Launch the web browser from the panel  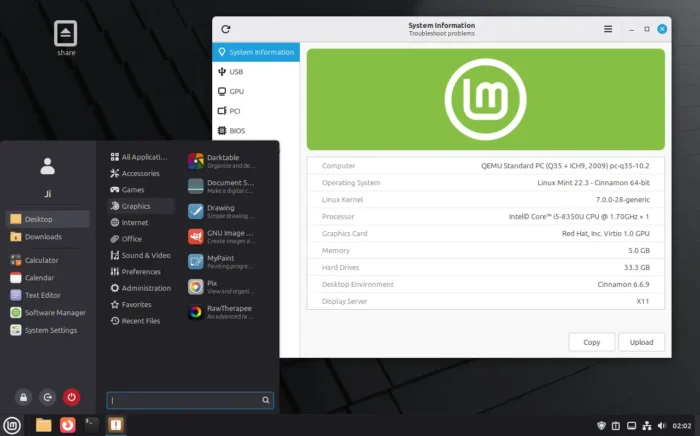(67, 425)
